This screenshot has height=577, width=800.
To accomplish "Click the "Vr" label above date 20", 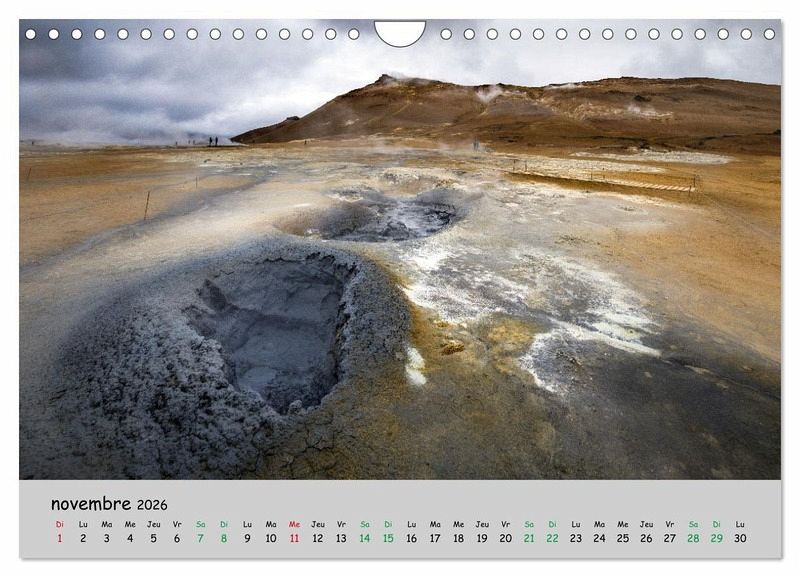I will click(506, 524).
